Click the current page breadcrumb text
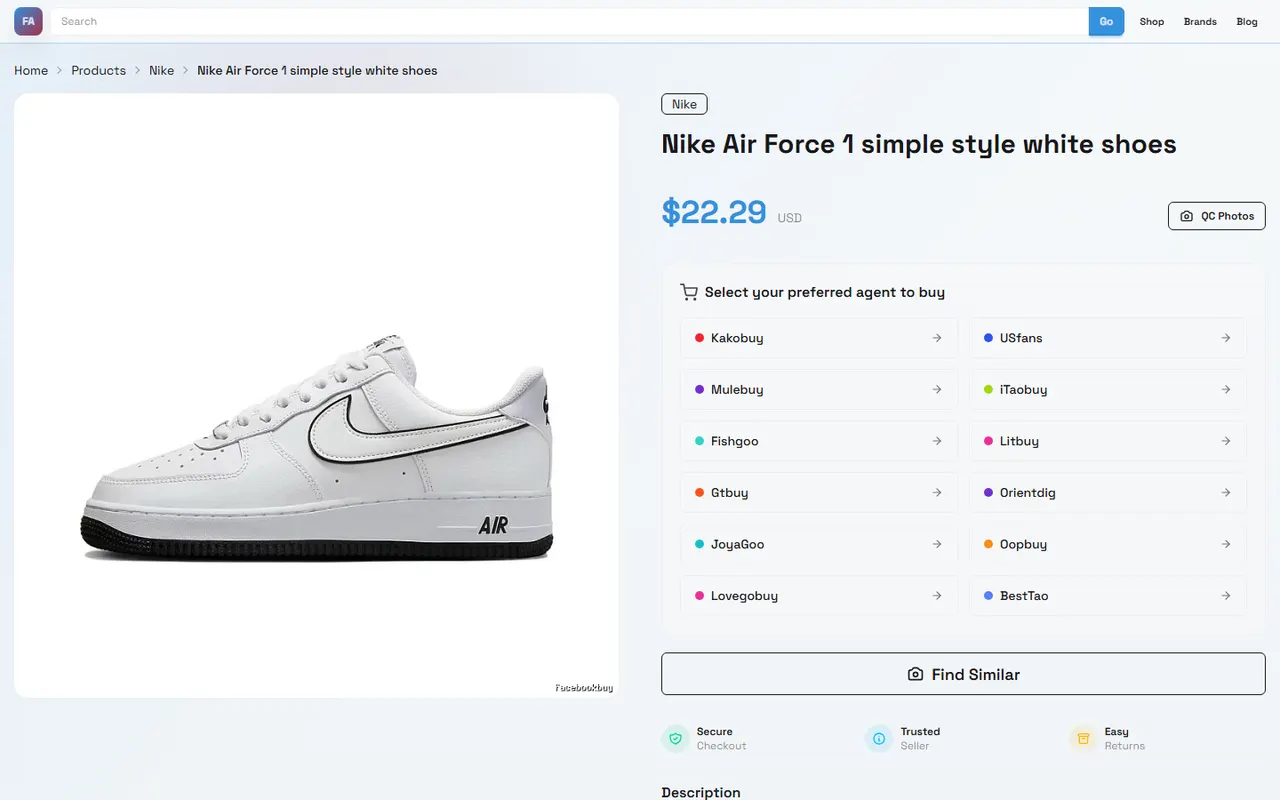 click(317, 70)
